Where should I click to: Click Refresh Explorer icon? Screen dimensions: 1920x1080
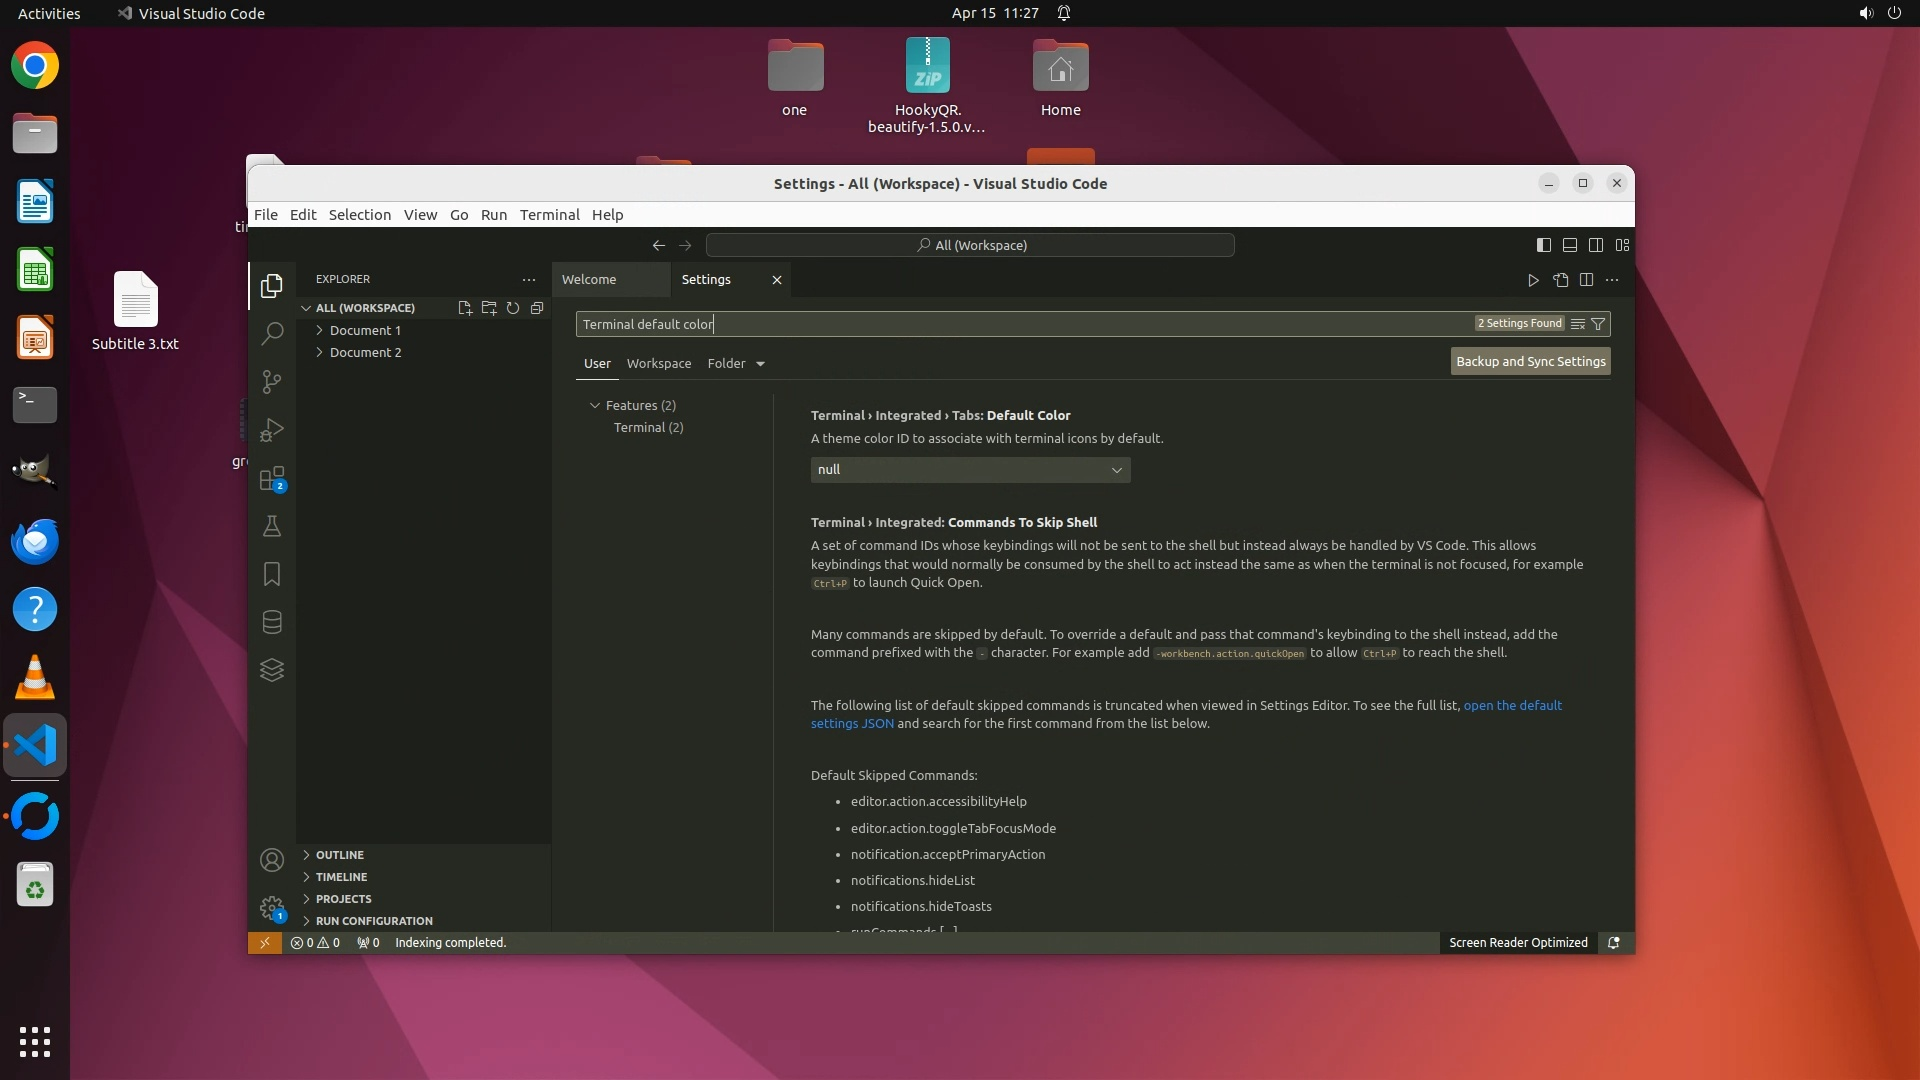pyautogui.click(x=513, y=308)
